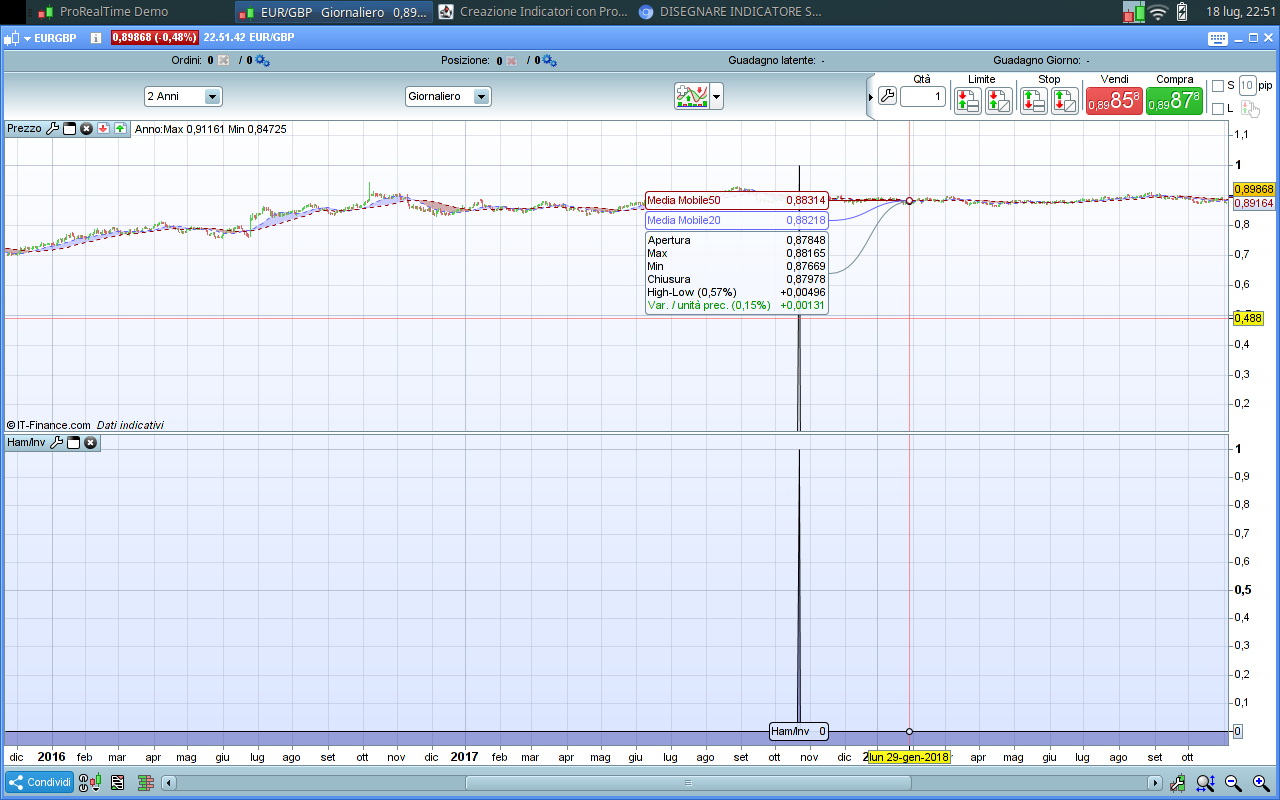1280x800 pixels.
Task: Expand the indicators dropdown arrow
Action: (x=716, y=97)
